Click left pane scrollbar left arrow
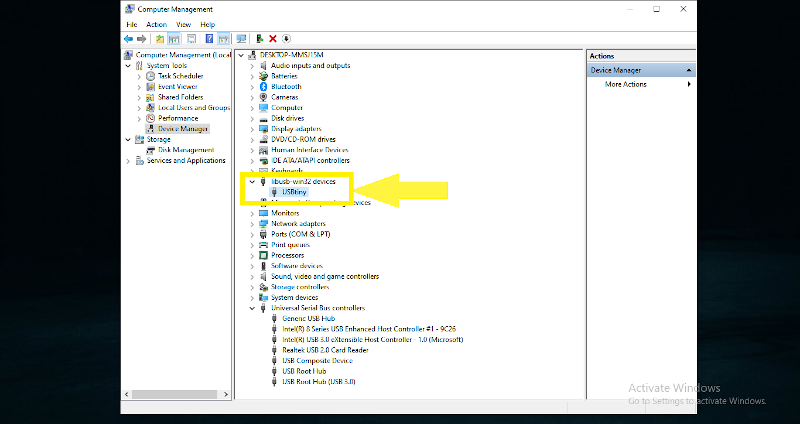Screen dimensions: 800x424 coord(127,394)
